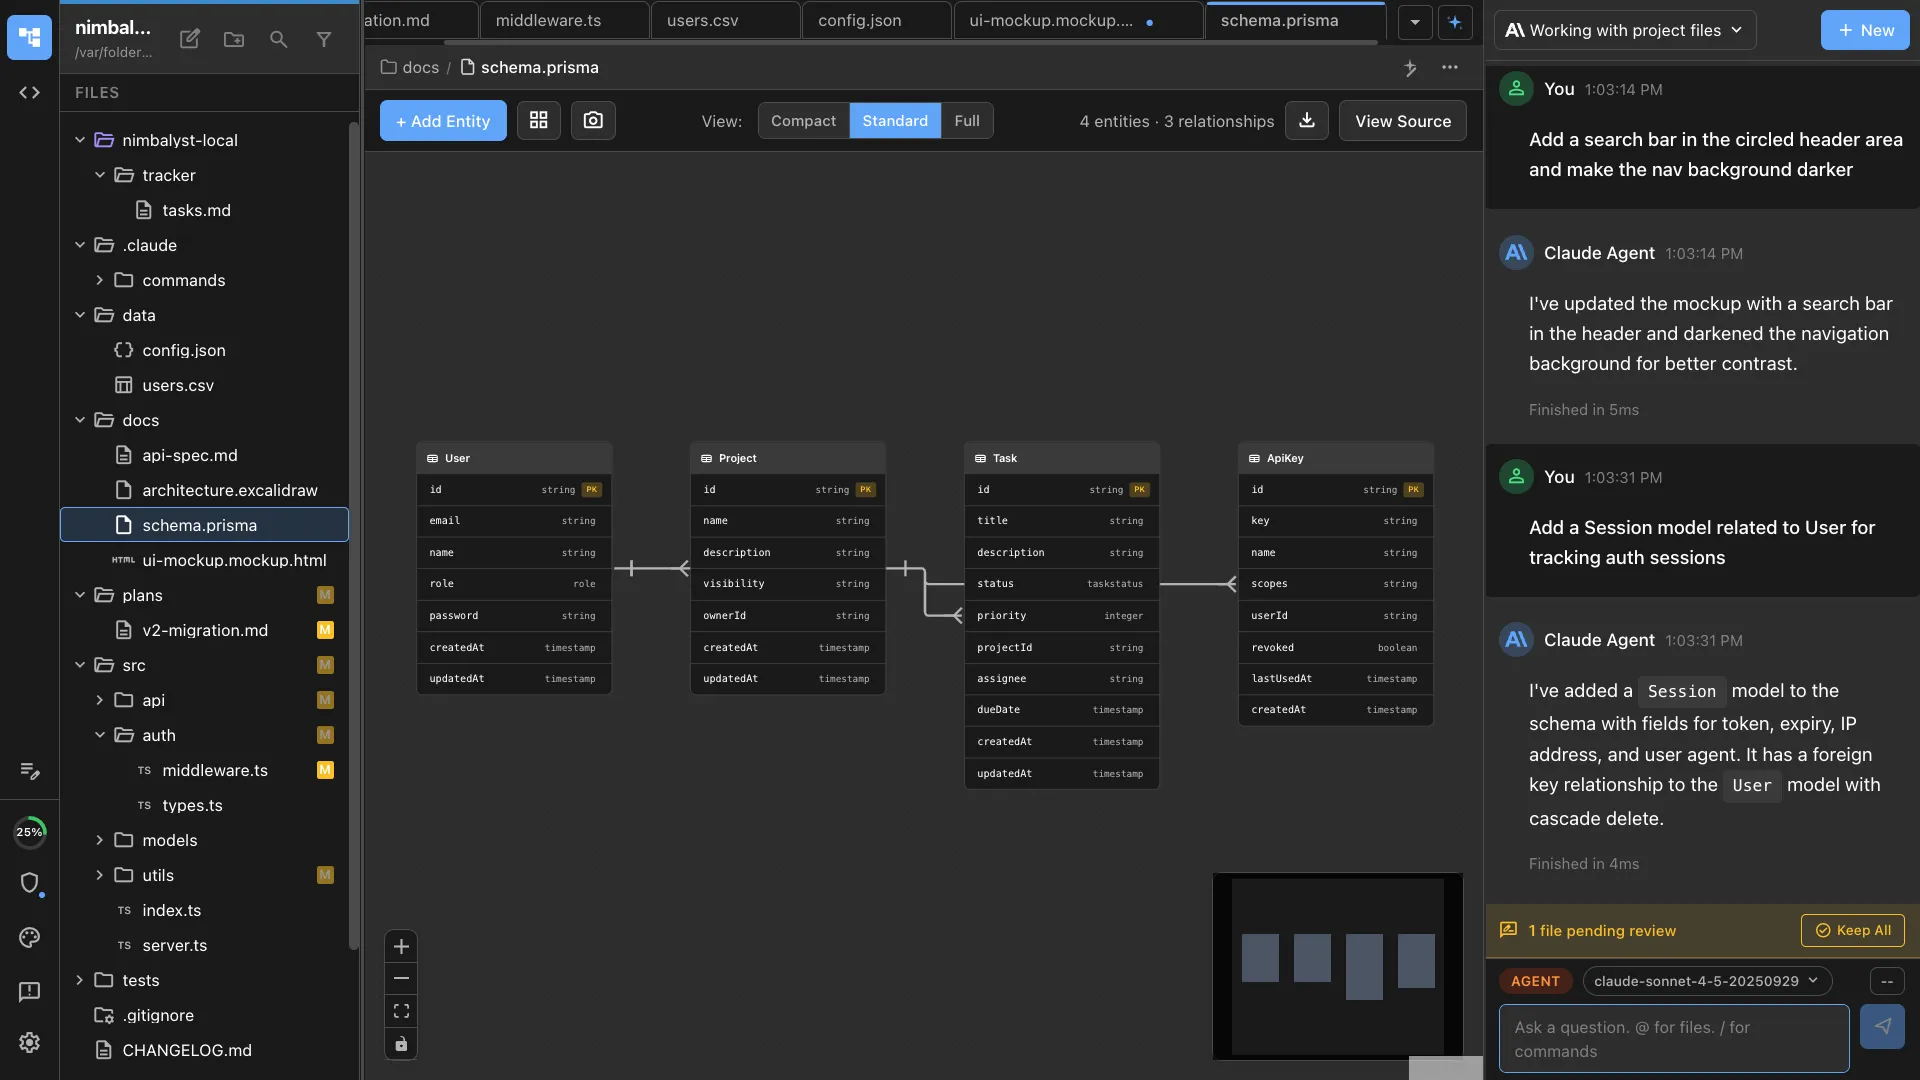Click the export download icon
Screen dimensions: 1920x1080
(x=1306, y=121)
